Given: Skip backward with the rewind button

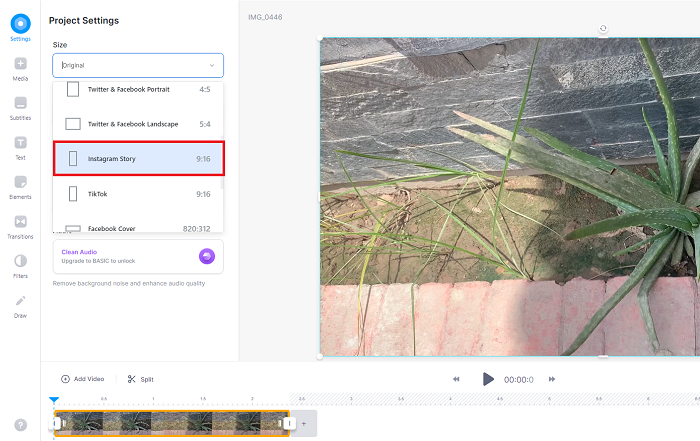Looking at the screenshot, I should click(456, 379).
